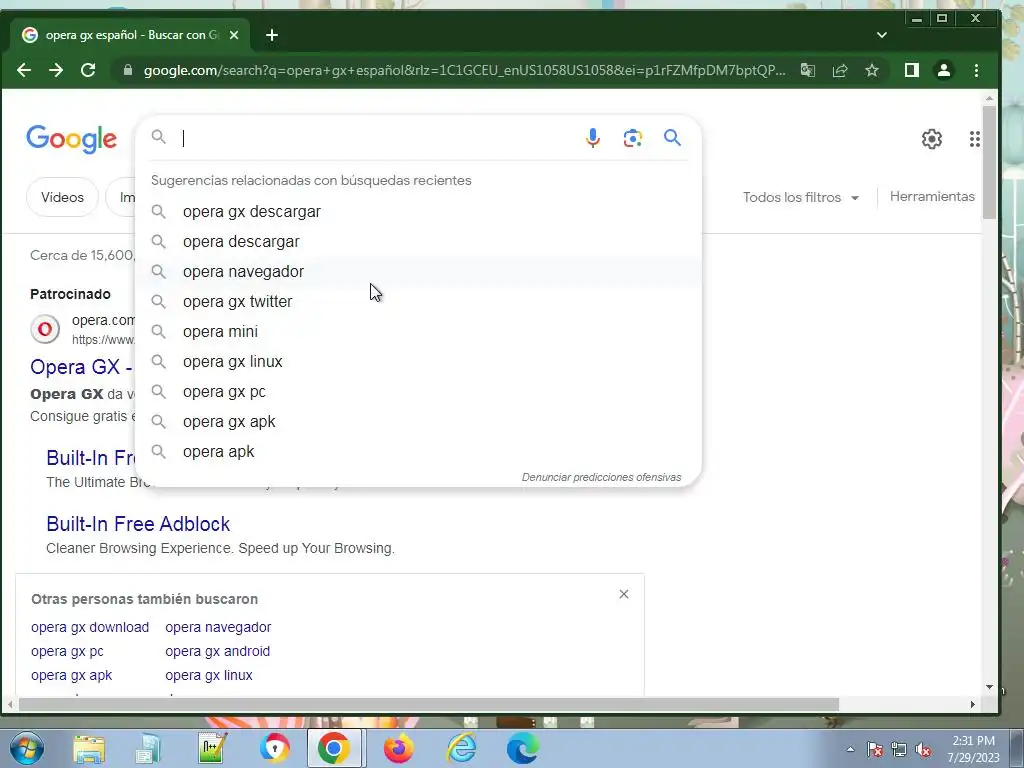Select suggestion opera gx pc
This screenshot has width=1024, height=768.
(419, 392)
